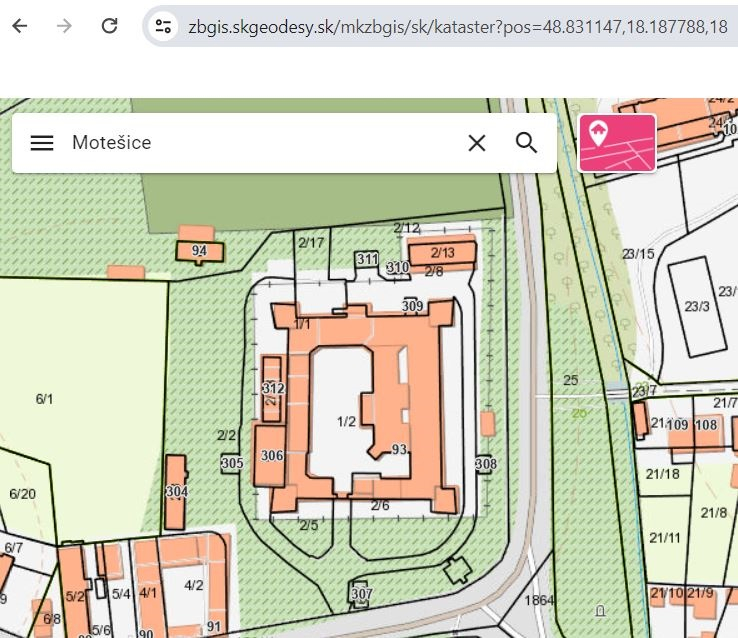
Task: Click the browser forward arrow
Action: pos(64,27)
